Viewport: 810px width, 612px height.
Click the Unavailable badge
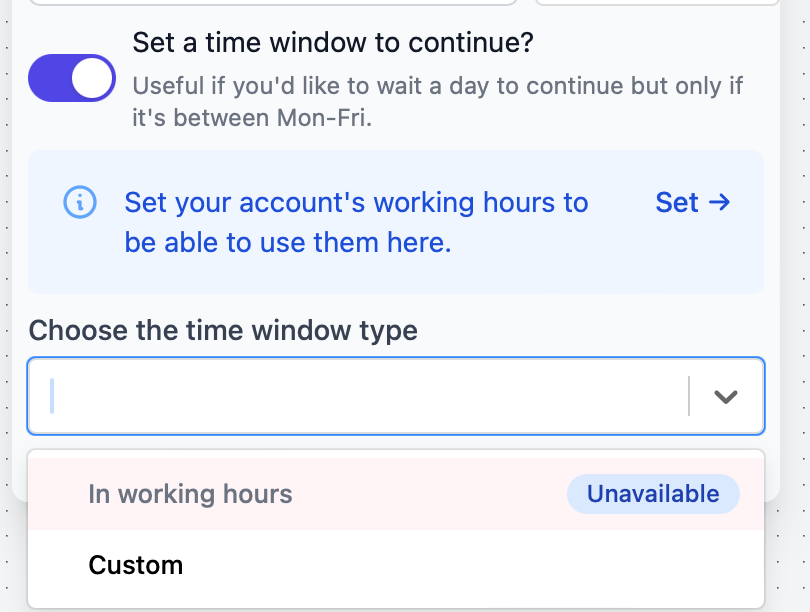(x=653, y=493)
